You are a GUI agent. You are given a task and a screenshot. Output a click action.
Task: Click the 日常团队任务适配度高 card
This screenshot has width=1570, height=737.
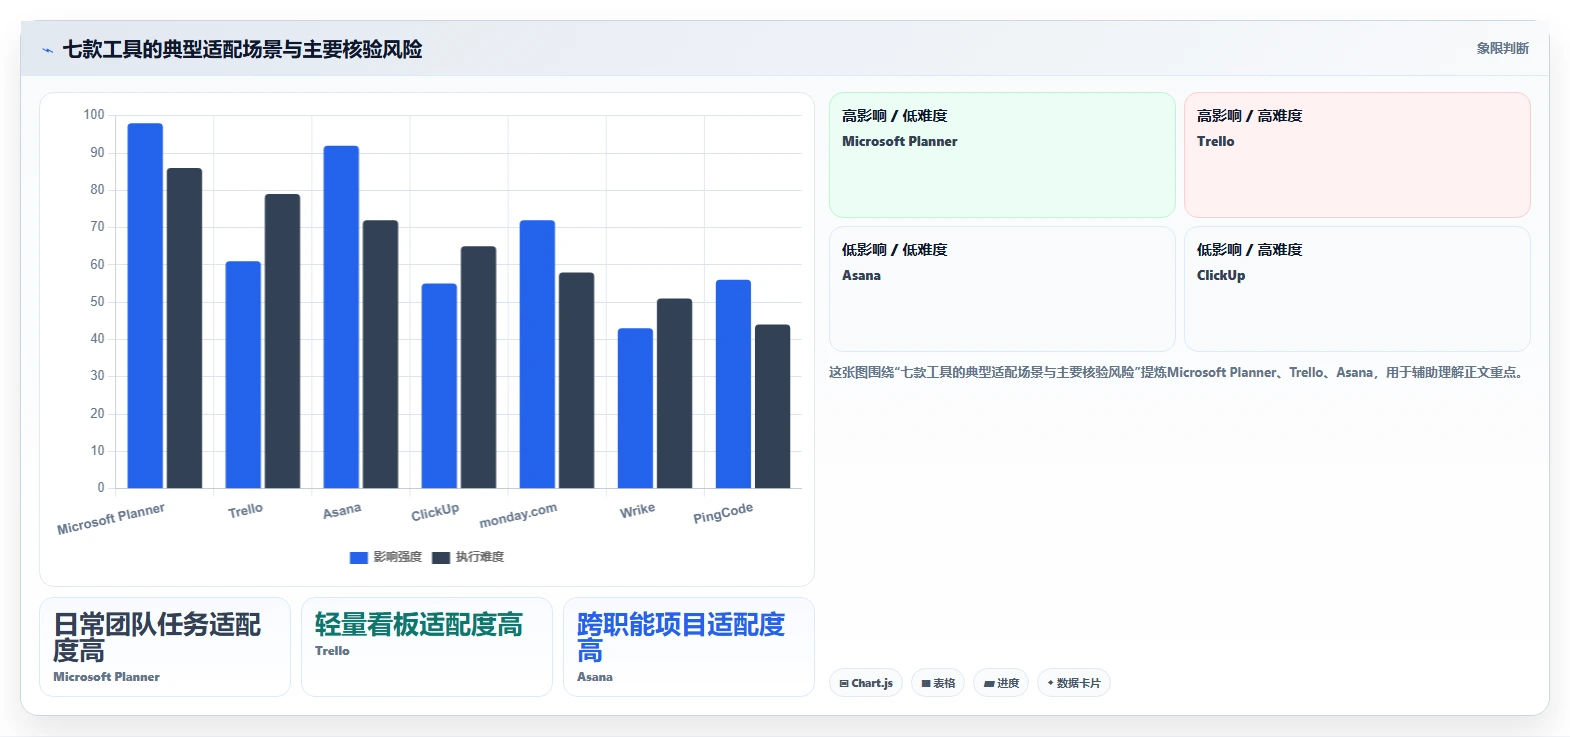click(165, 647)
